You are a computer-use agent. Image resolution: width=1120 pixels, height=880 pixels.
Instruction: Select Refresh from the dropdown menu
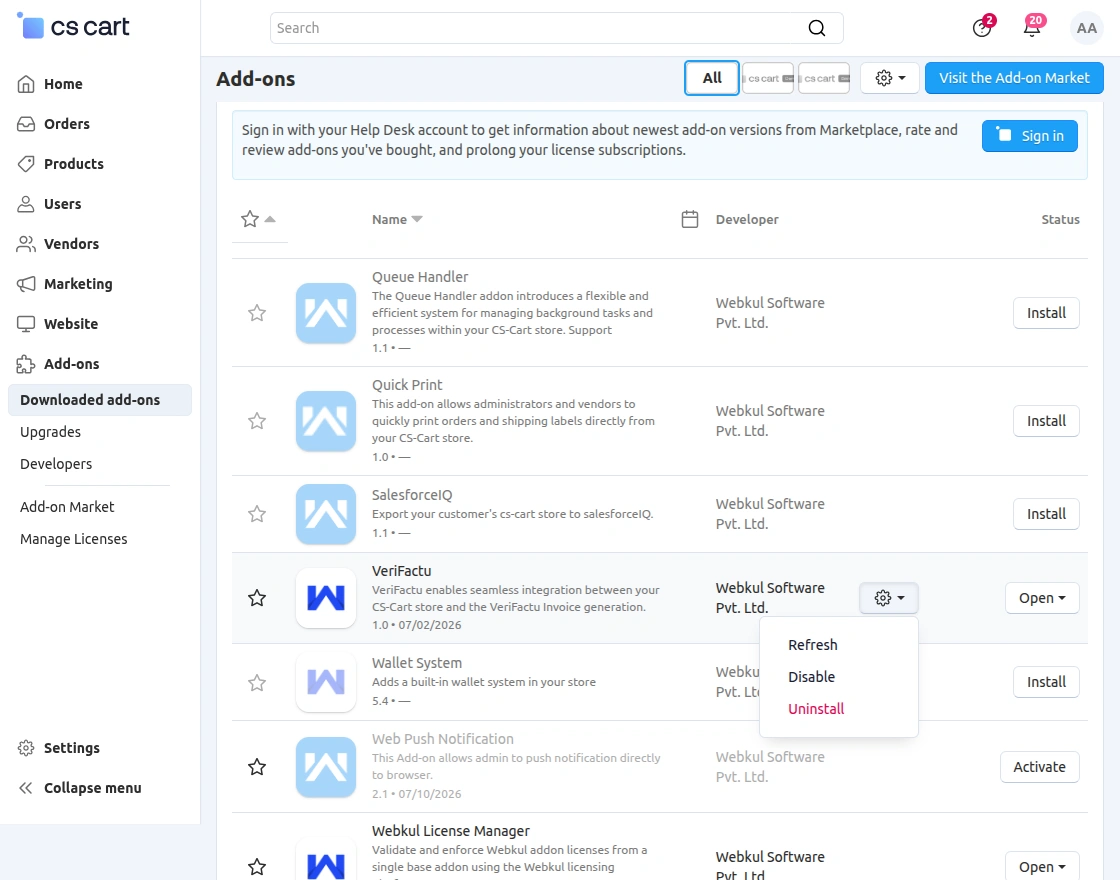click(813, 645)
